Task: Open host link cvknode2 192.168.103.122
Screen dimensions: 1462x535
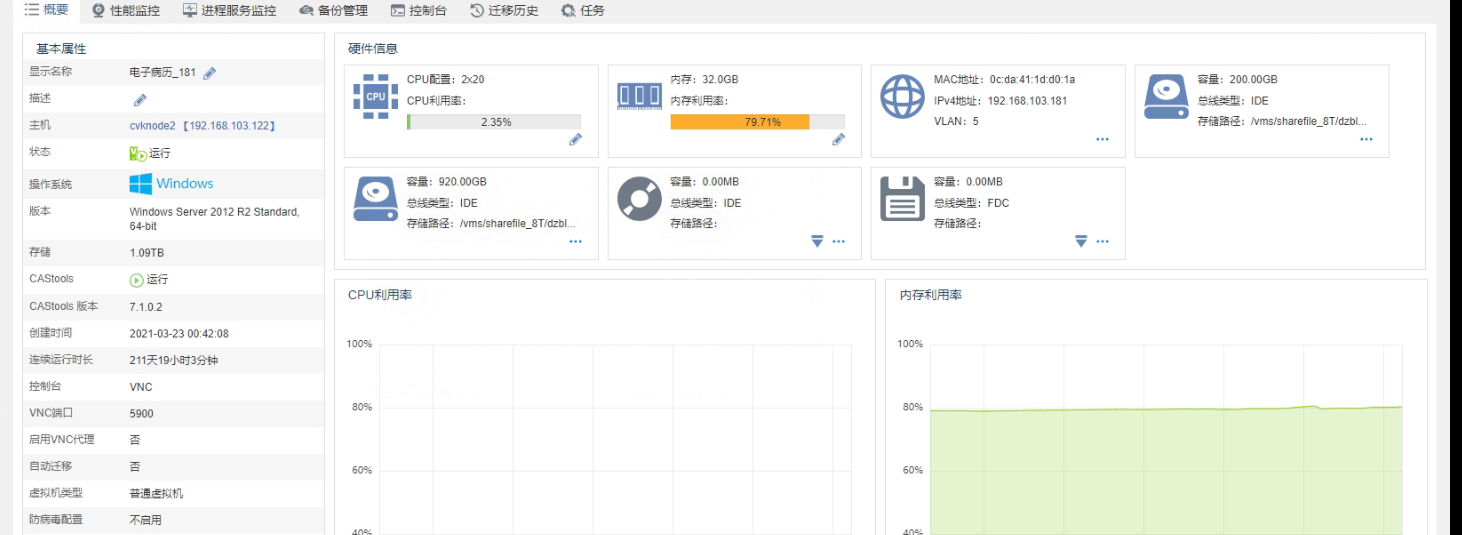Action: pyautogui.click(x=203, y=126)
